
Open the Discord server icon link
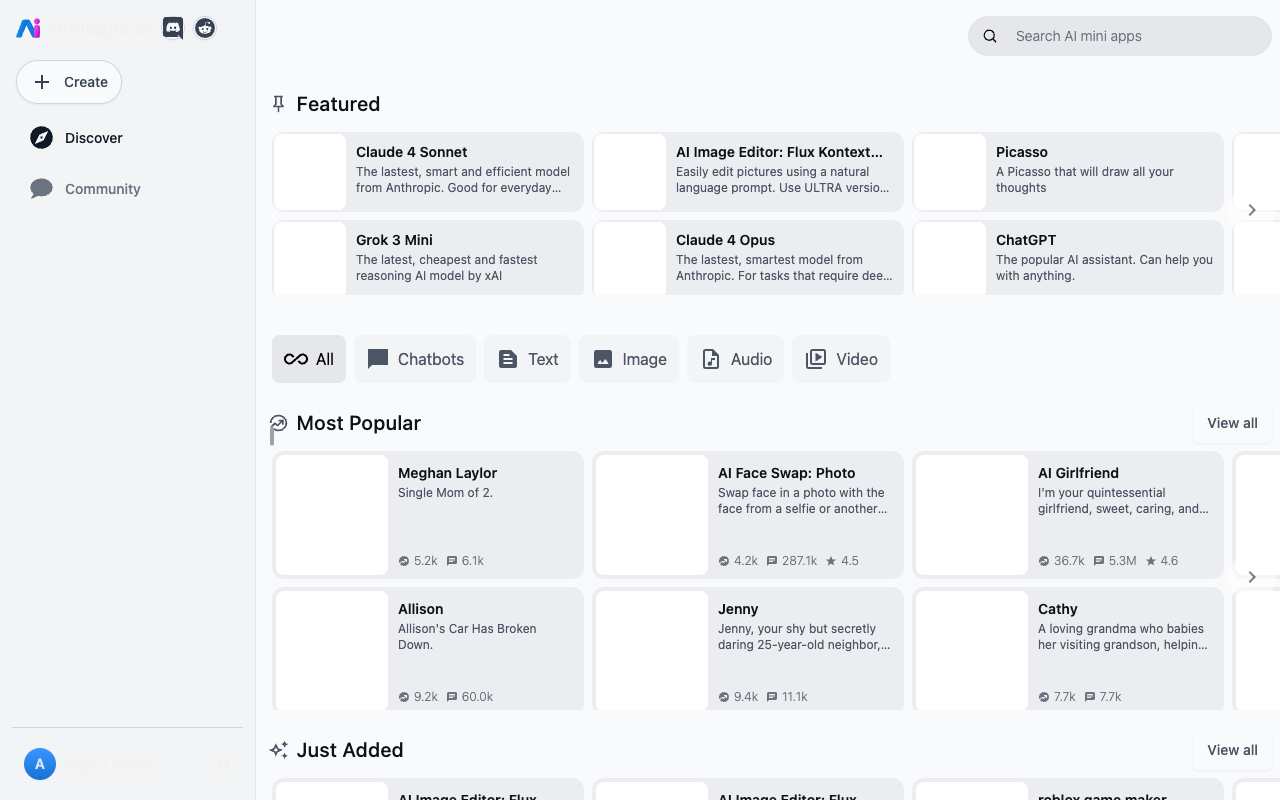tap(173, 28)
